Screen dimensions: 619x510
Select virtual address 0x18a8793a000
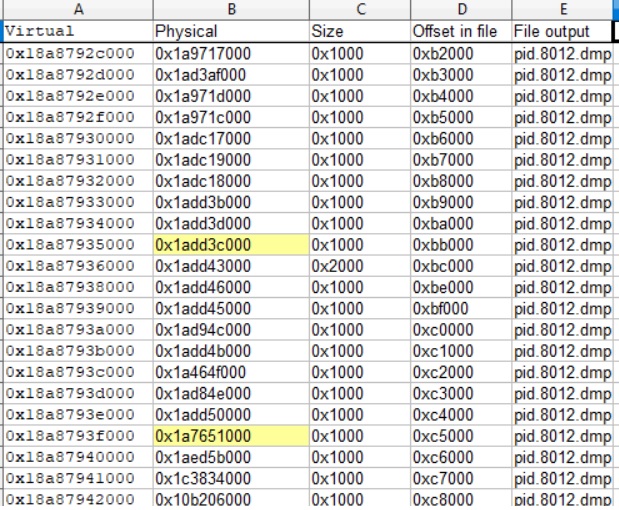coord(78,330)
